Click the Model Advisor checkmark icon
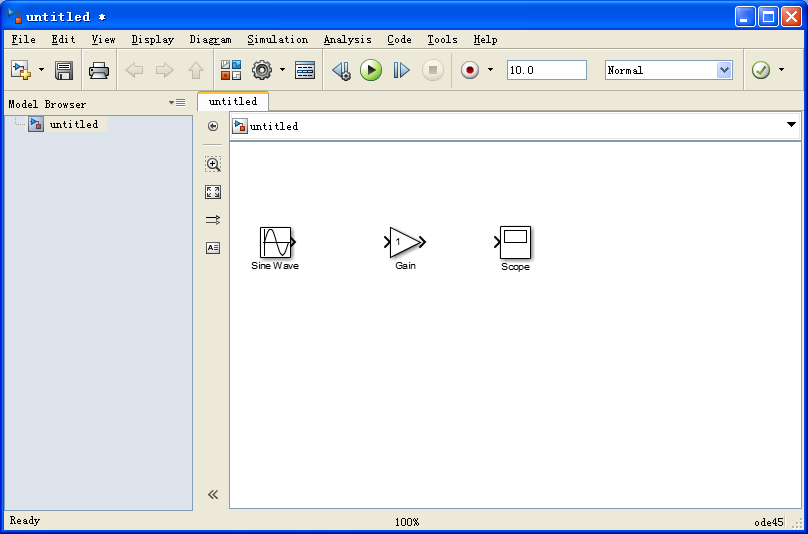 [761, 70]
